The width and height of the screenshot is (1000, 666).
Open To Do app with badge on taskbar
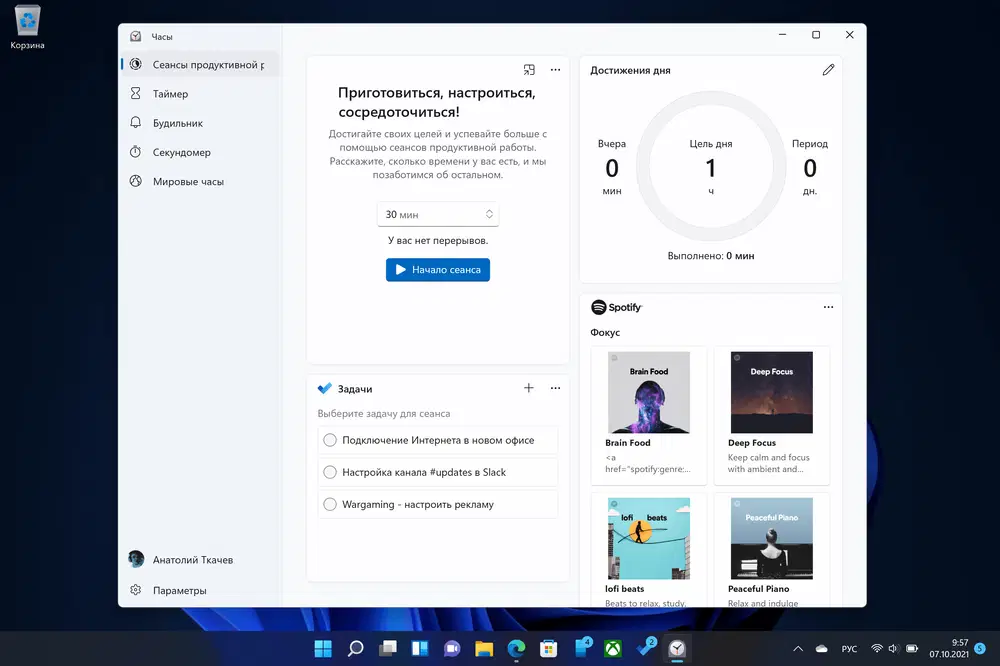tap(645, 648)
